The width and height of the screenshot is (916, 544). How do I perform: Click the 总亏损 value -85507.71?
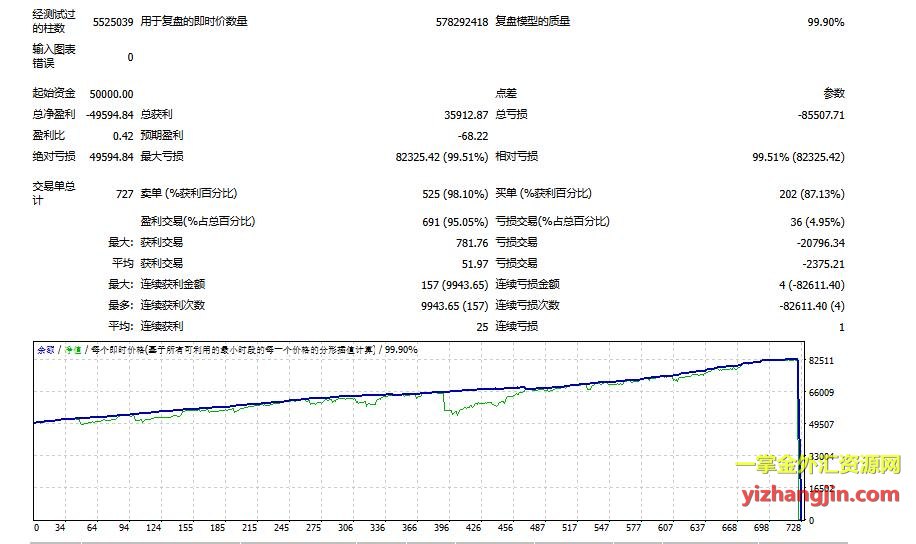(x=821, y=115)
